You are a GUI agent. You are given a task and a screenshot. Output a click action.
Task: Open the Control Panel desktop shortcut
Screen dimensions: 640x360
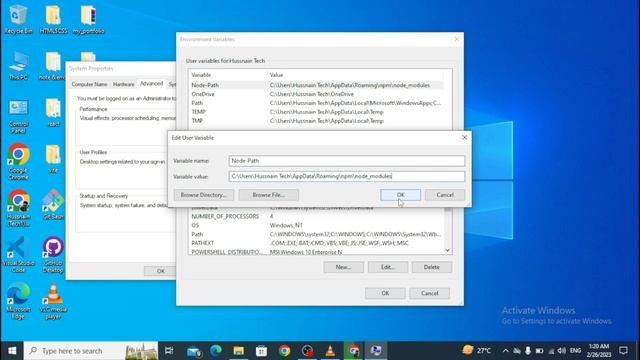[18, 116]
